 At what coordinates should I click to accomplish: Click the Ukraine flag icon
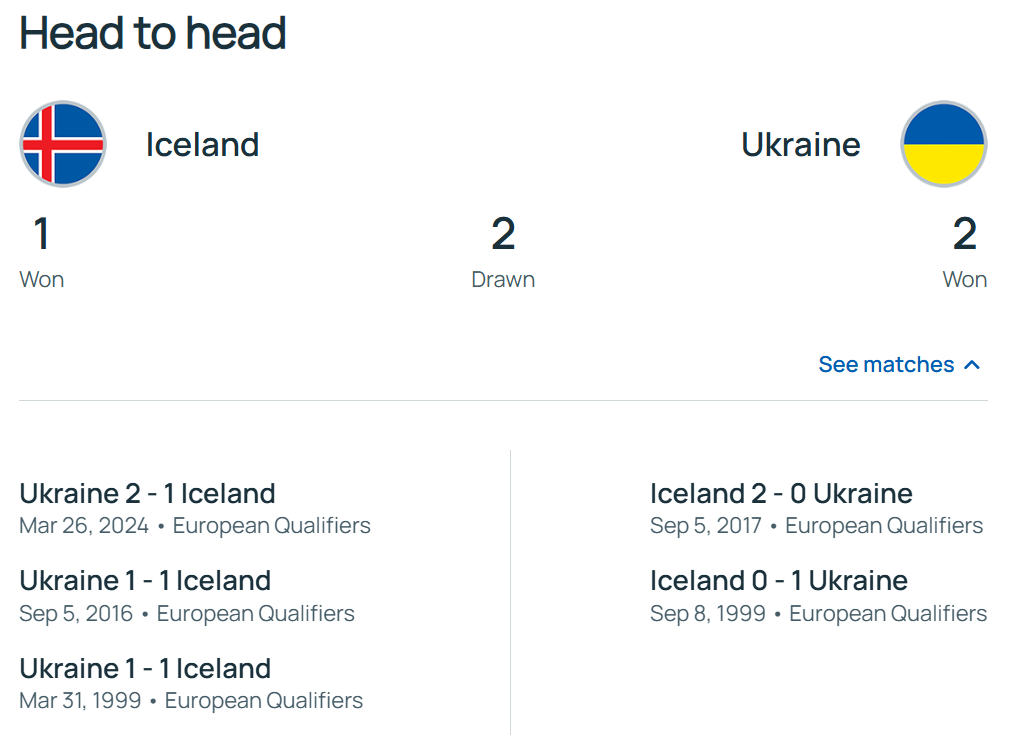click(943, 144)
